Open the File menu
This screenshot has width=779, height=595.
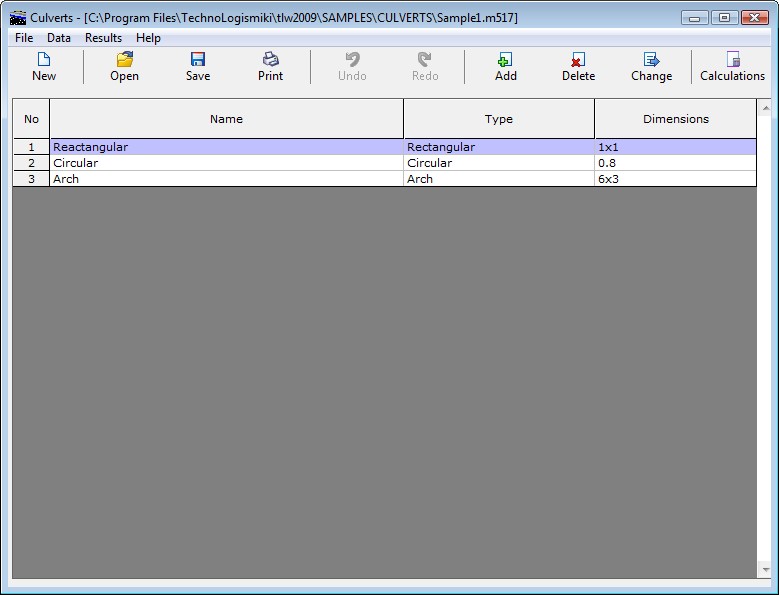pyautogui.click(x=24, y=38)
